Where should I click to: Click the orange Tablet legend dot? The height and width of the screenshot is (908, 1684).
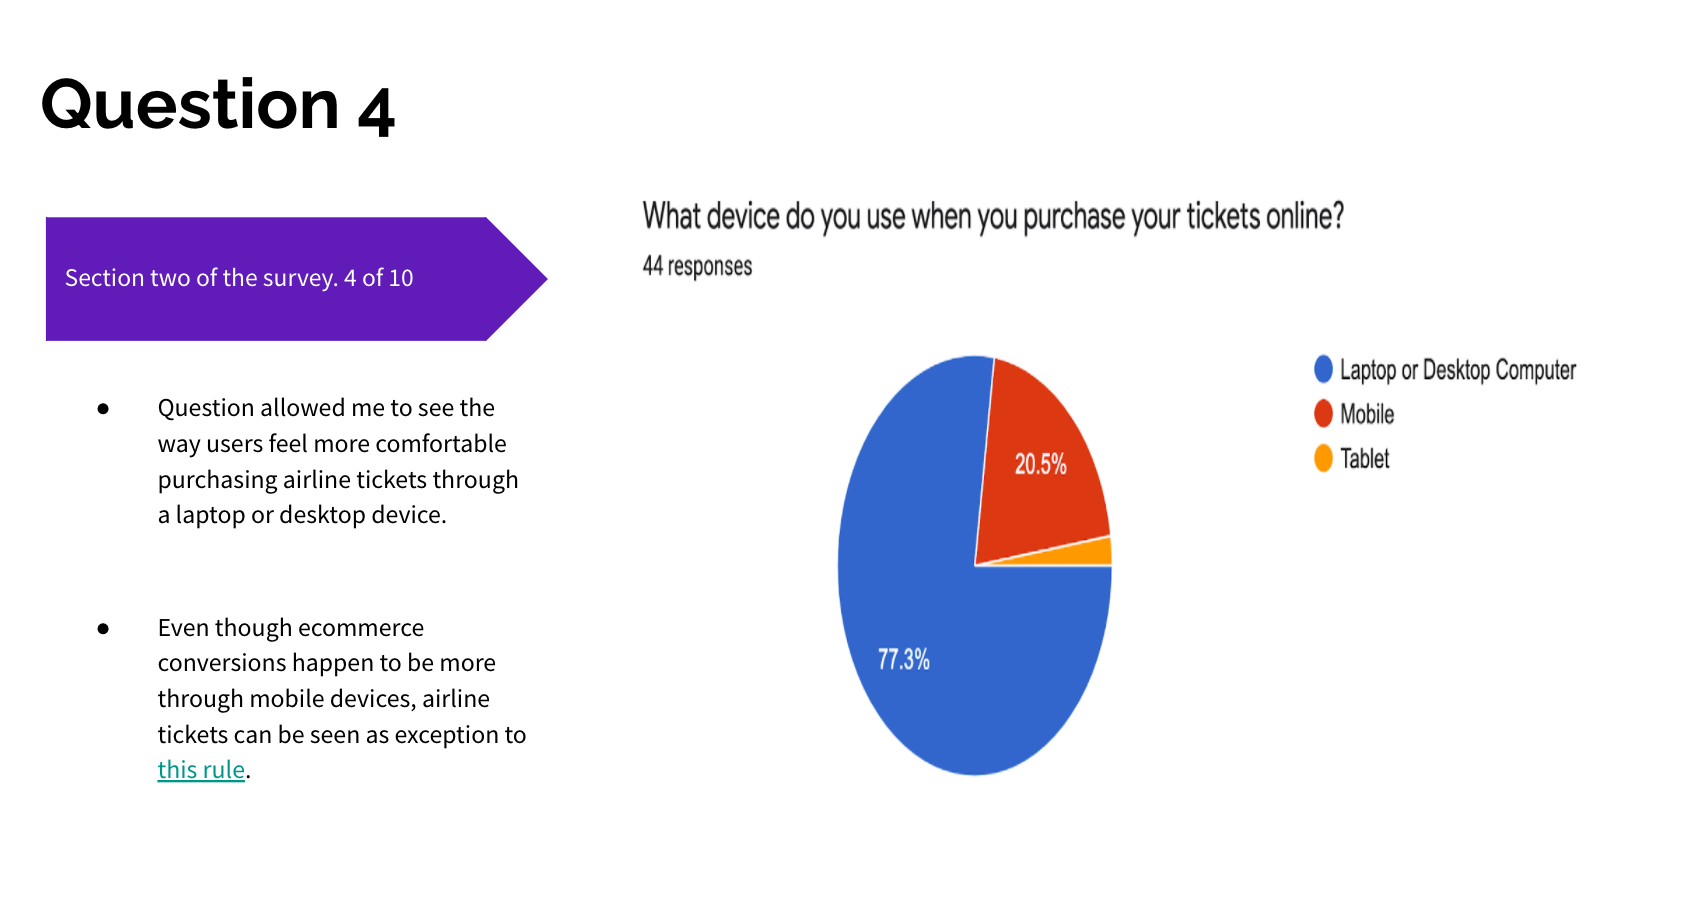click(x=1323, y=458)
